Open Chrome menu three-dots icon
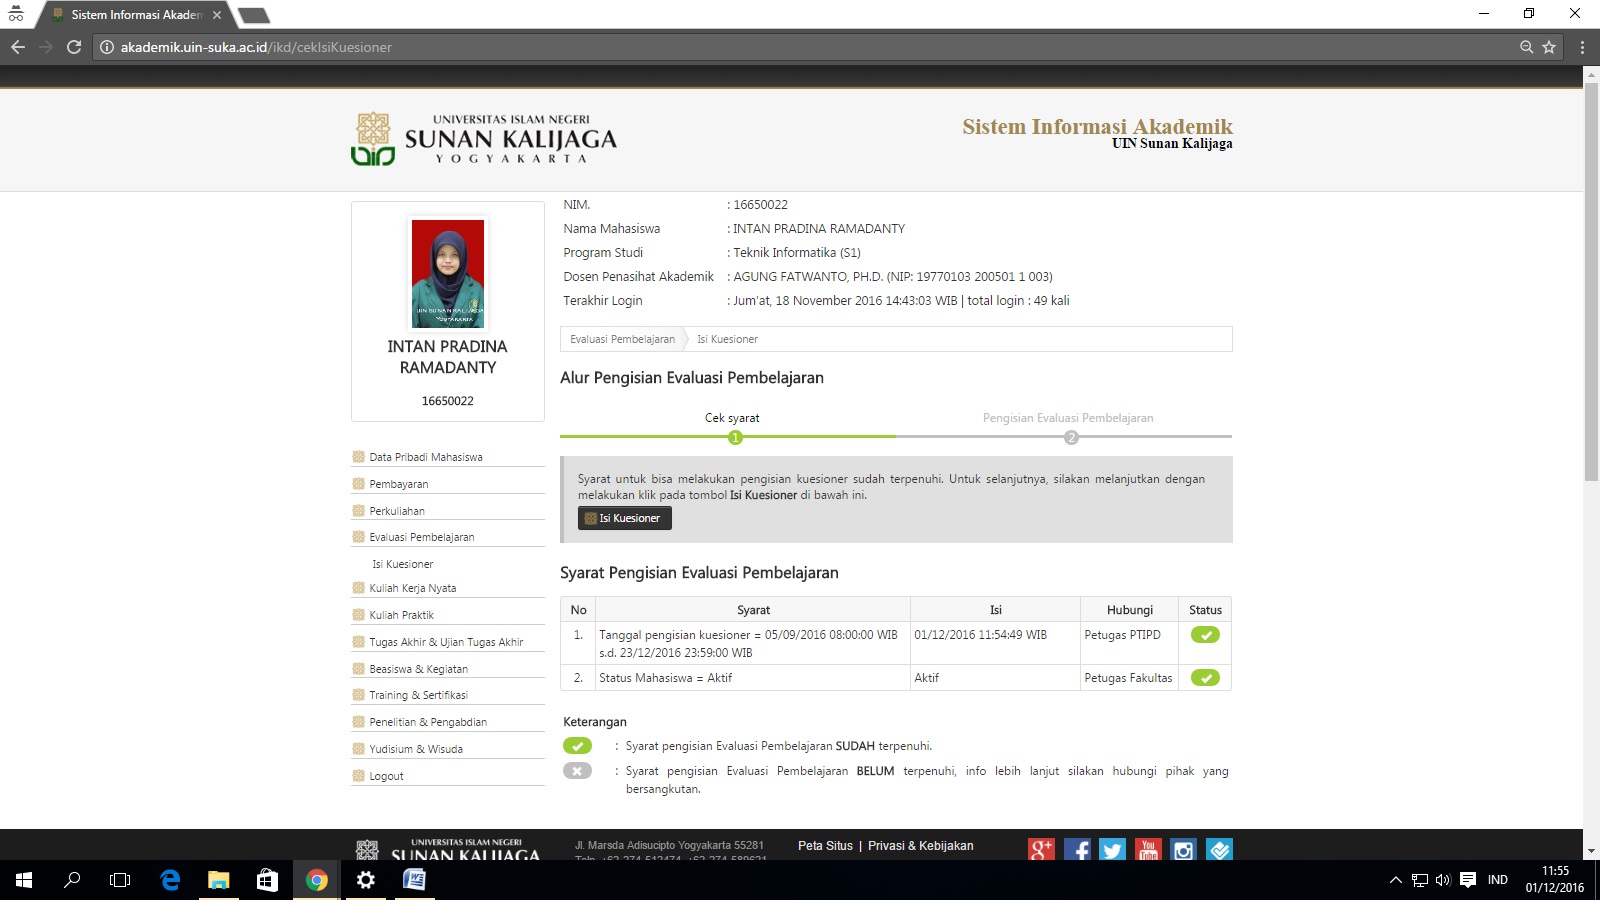Image resolution: width=1600 pixels, height=900 pixels. click(x=1582, y=47)
